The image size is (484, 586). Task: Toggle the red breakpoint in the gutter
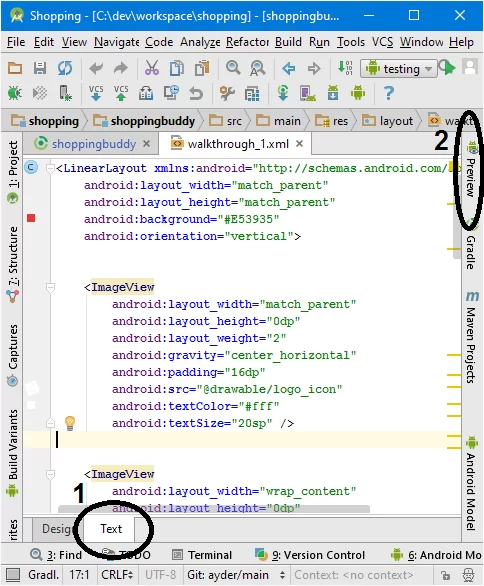point(31,218)
